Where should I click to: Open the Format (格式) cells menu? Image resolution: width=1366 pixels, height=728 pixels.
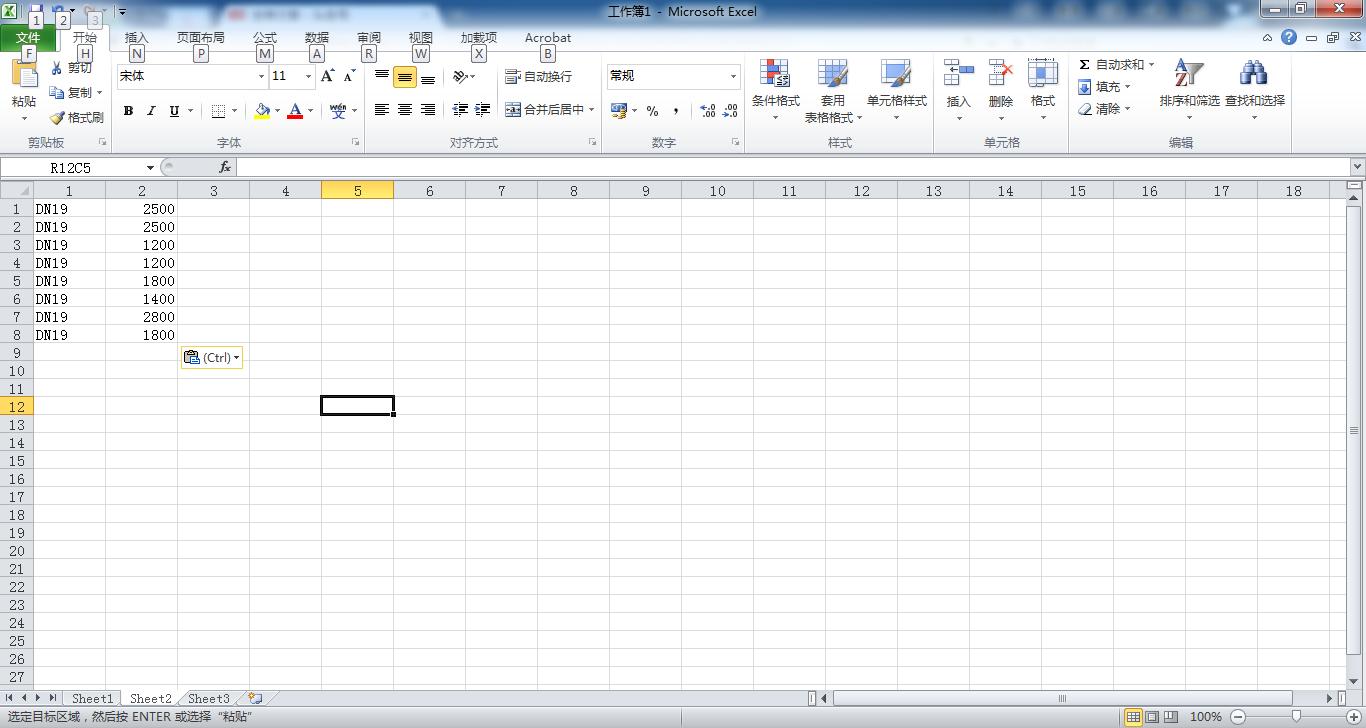1043,90
